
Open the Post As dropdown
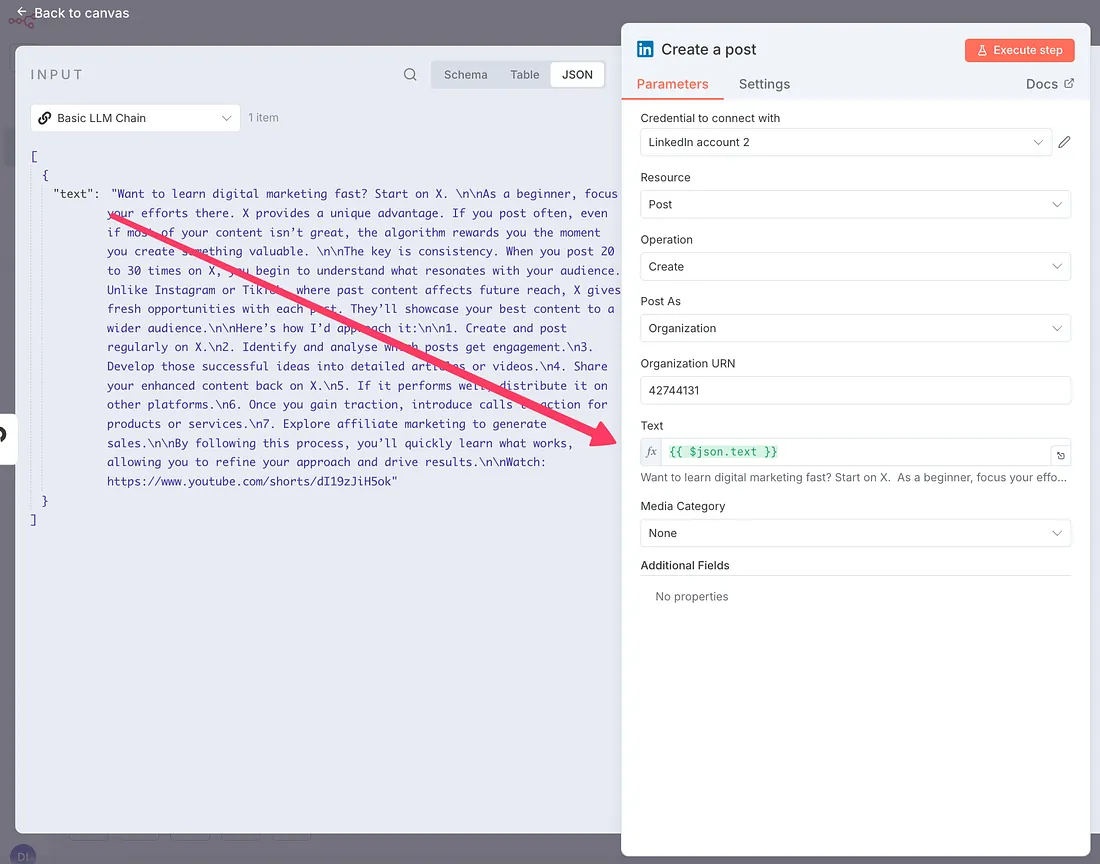tap(855, 329)
